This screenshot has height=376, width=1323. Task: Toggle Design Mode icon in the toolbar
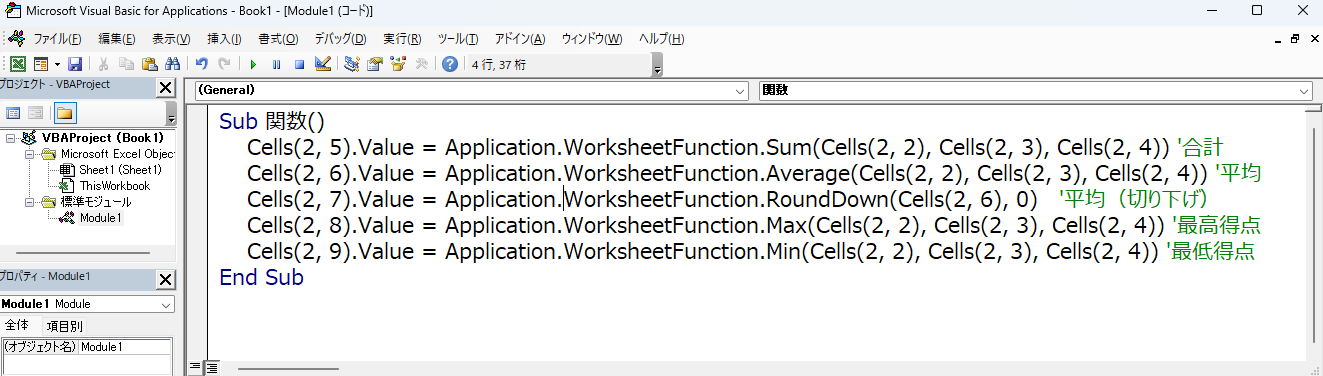322,64
